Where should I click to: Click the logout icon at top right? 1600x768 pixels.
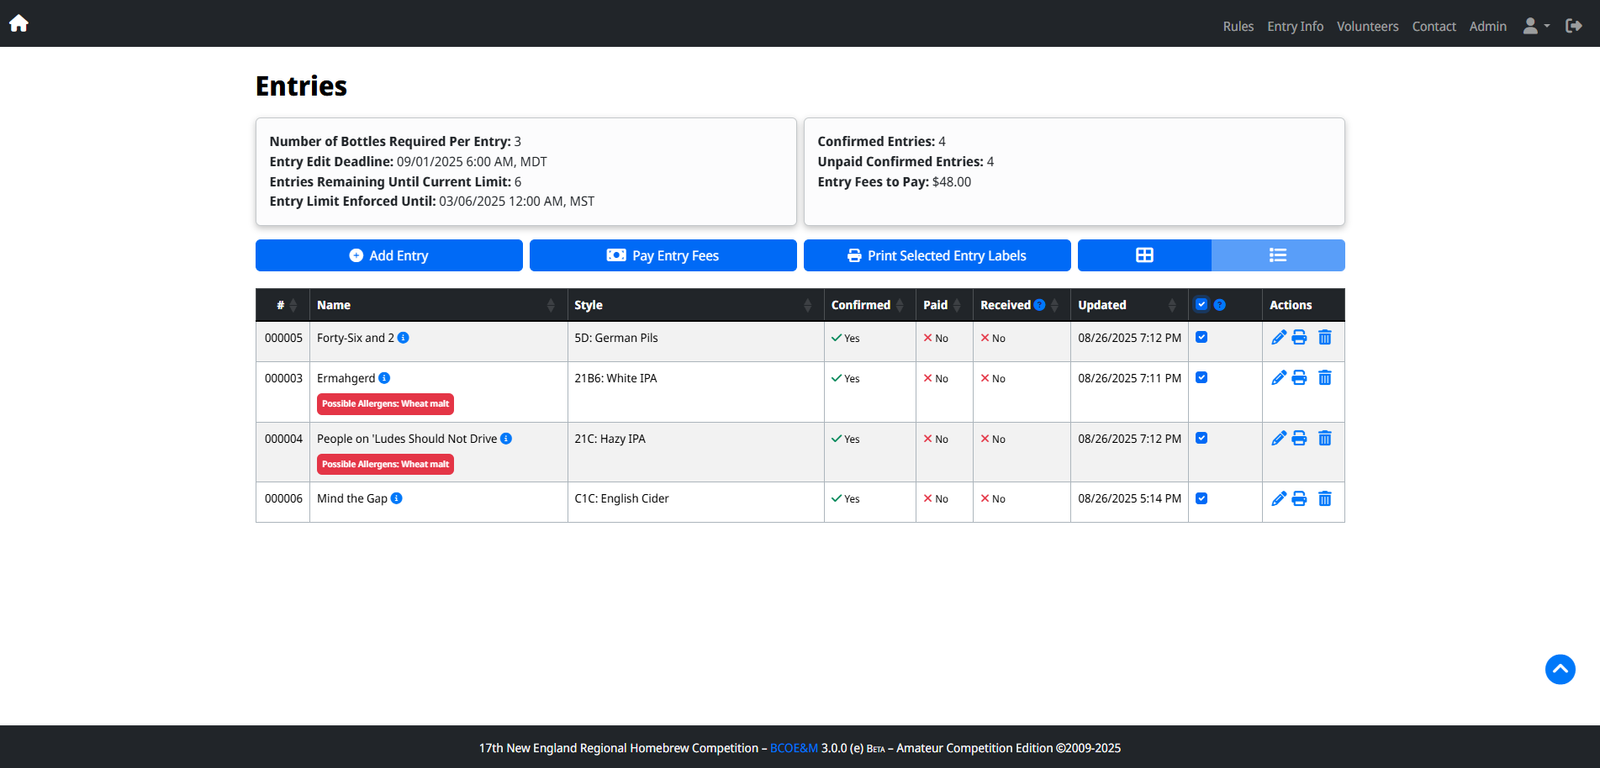(1574, 26)
